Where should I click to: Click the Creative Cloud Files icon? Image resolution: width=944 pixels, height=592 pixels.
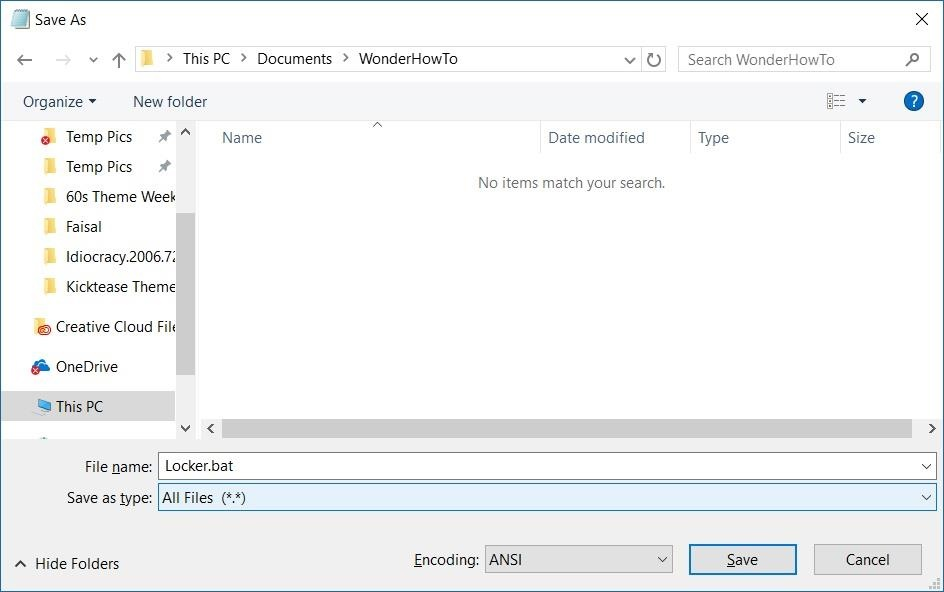coord(42,327)
